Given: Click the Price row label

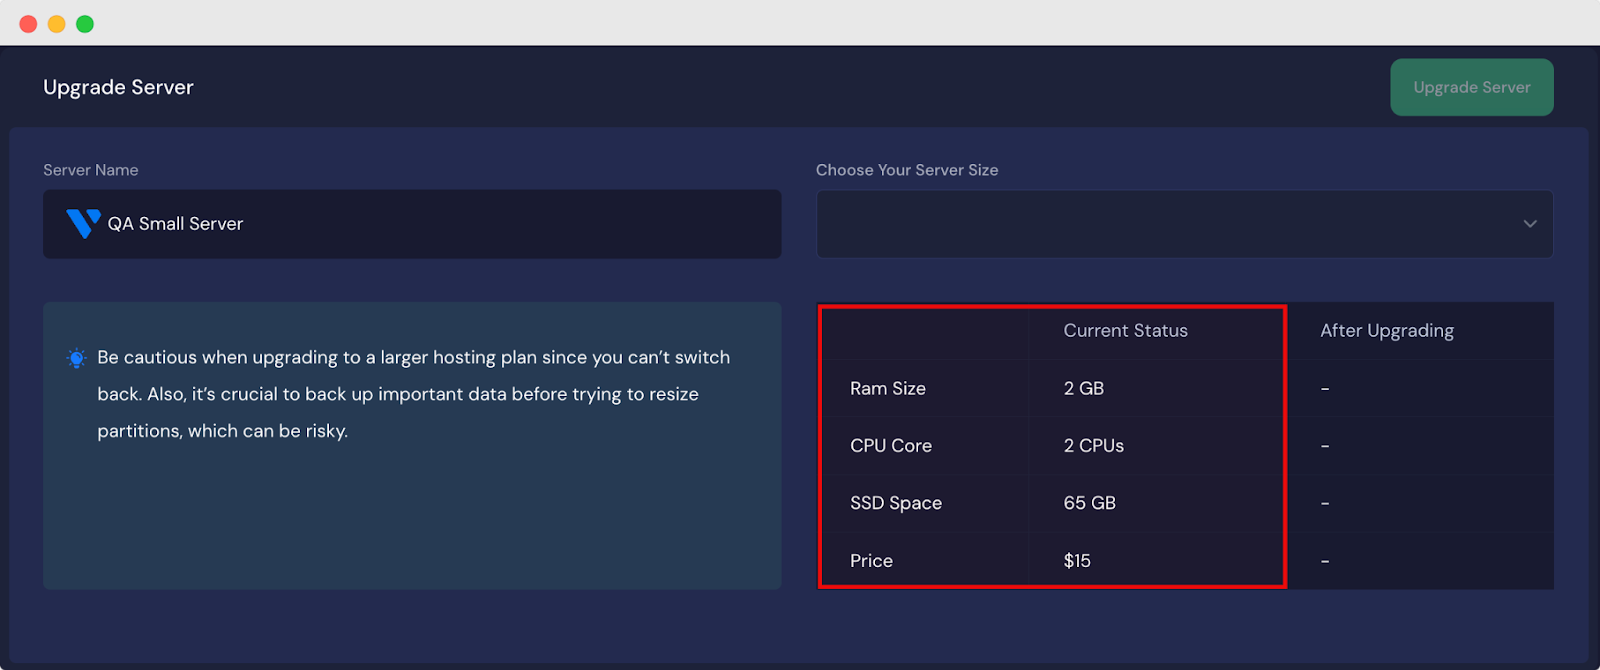Looking at the screenshot, I should (x=871, y=561).
